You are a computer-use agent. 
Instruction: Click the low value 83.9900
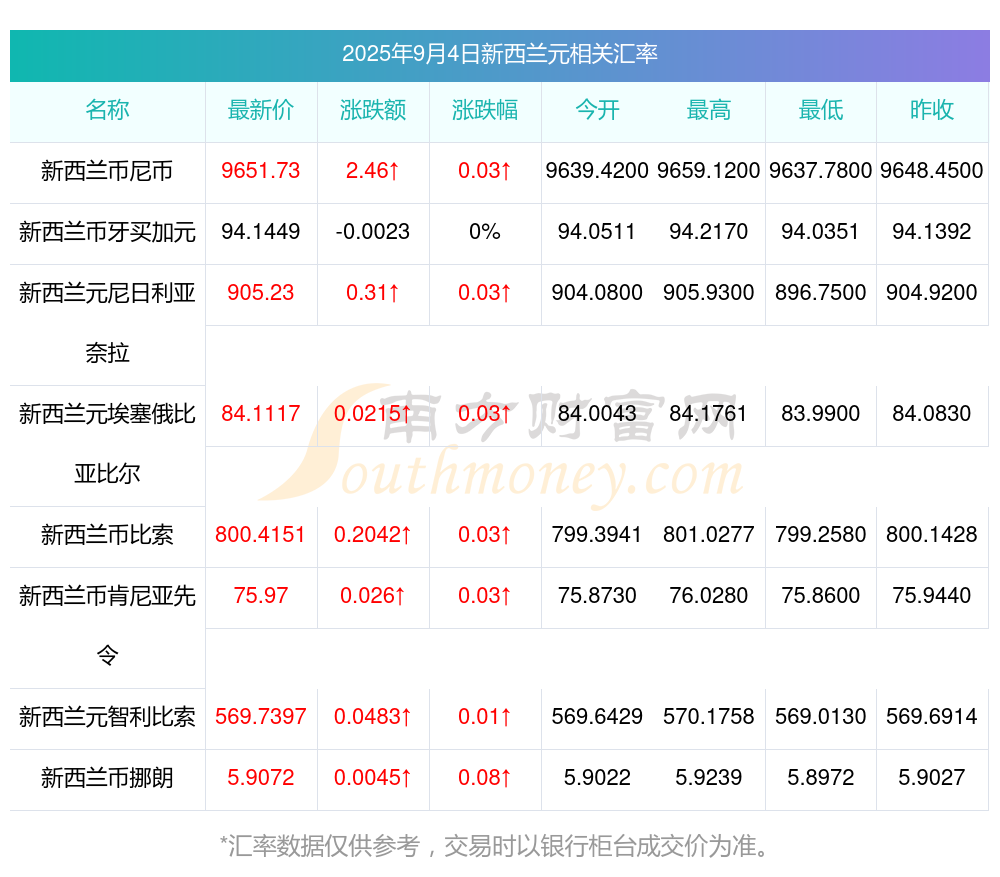tap(821, 414)
